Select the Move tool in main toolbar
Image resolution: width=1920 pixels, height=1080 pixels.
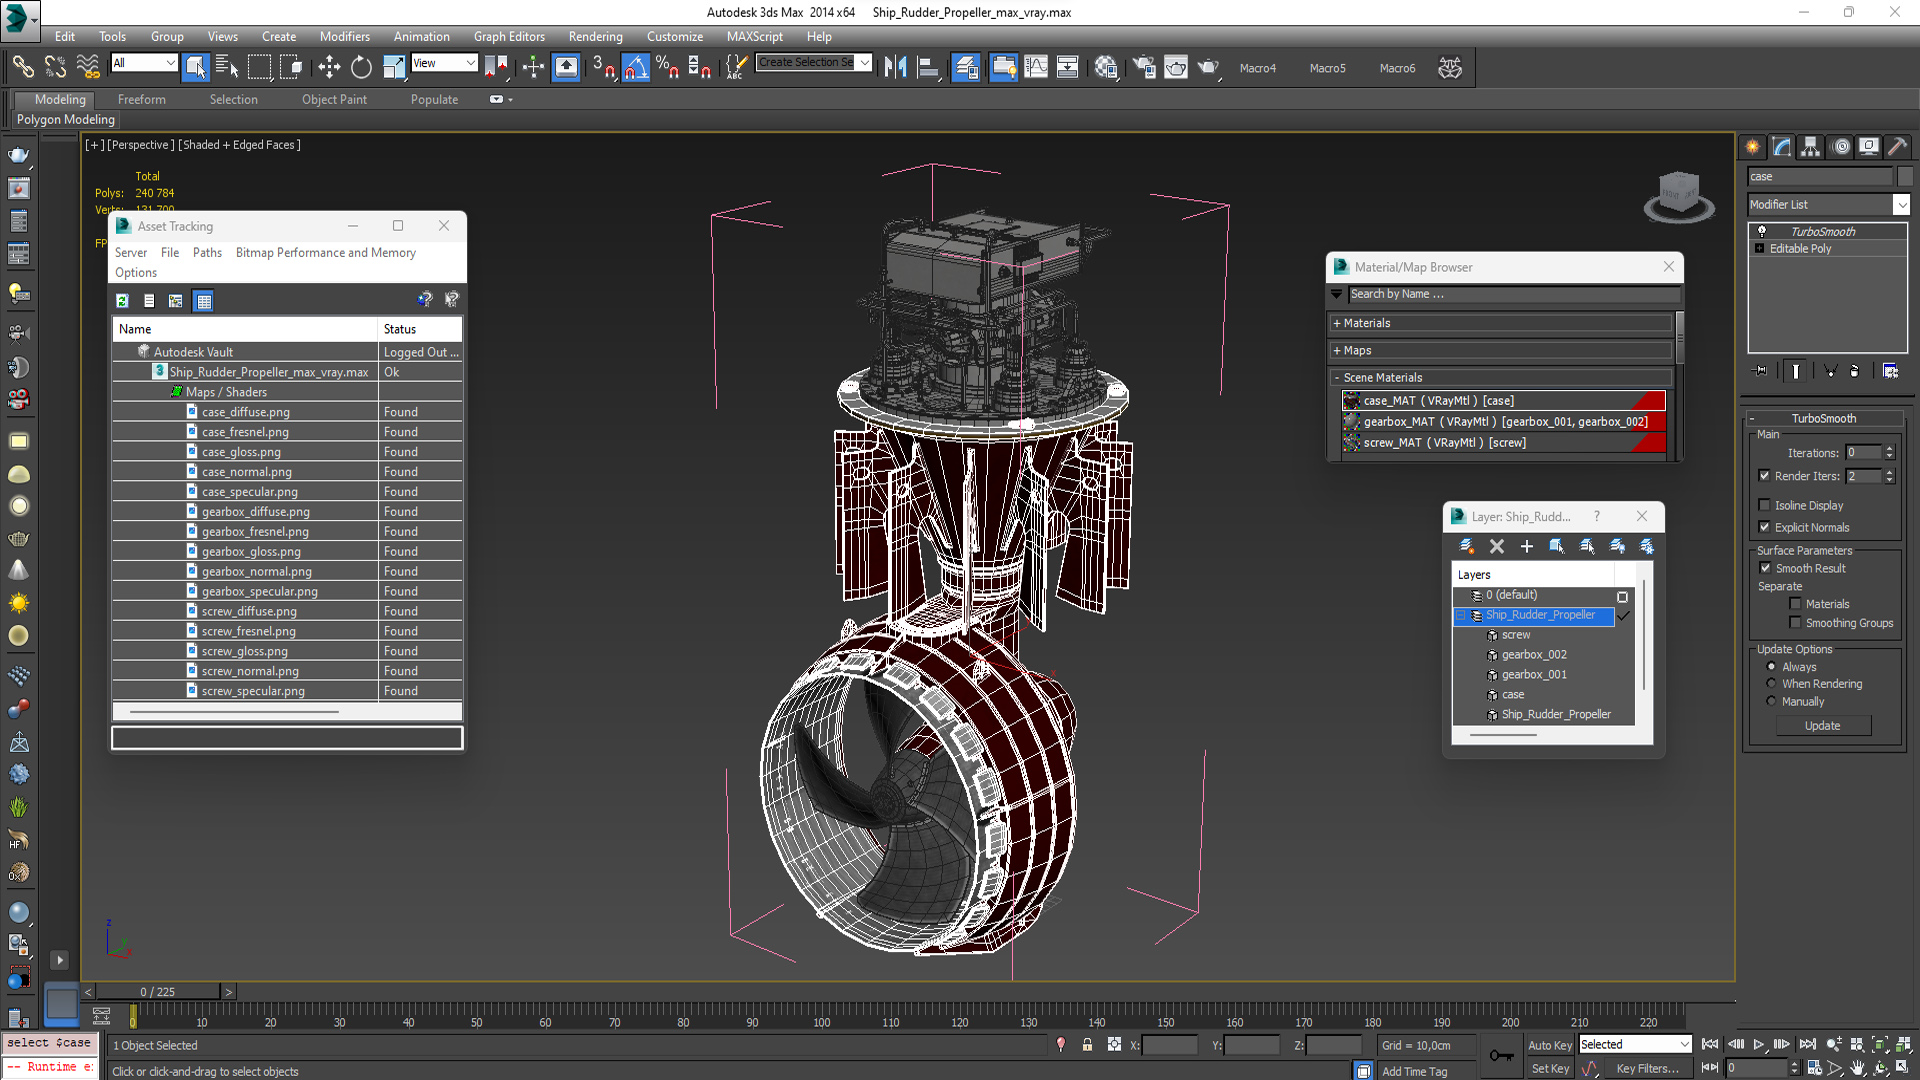pos(329,67)
